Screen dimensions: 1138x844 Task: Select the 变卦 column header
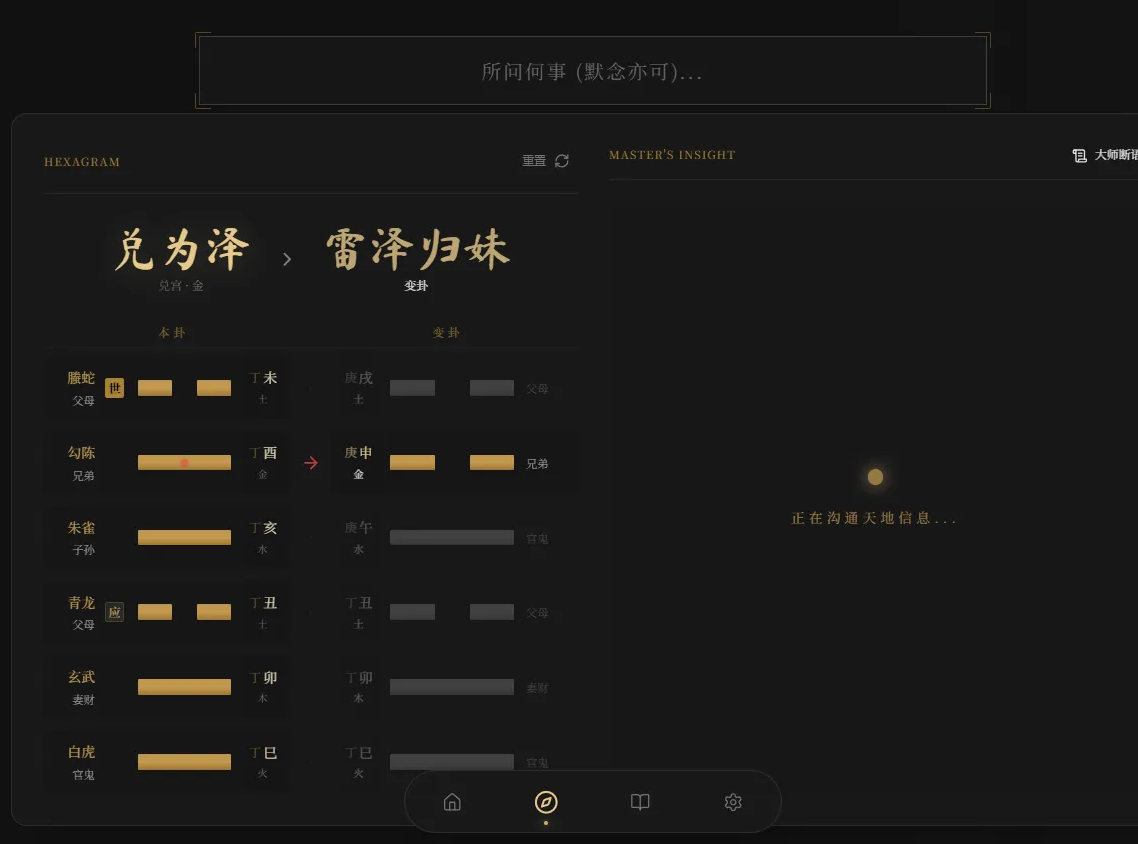pos(446,333)
